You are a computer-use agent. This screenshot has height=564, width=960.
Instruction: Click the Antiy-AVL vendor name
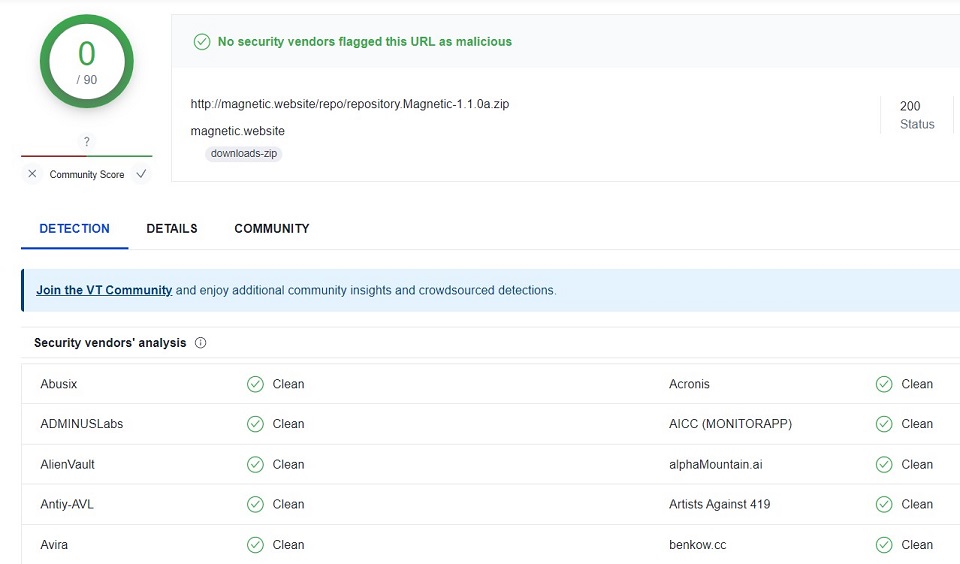(67, 504)
